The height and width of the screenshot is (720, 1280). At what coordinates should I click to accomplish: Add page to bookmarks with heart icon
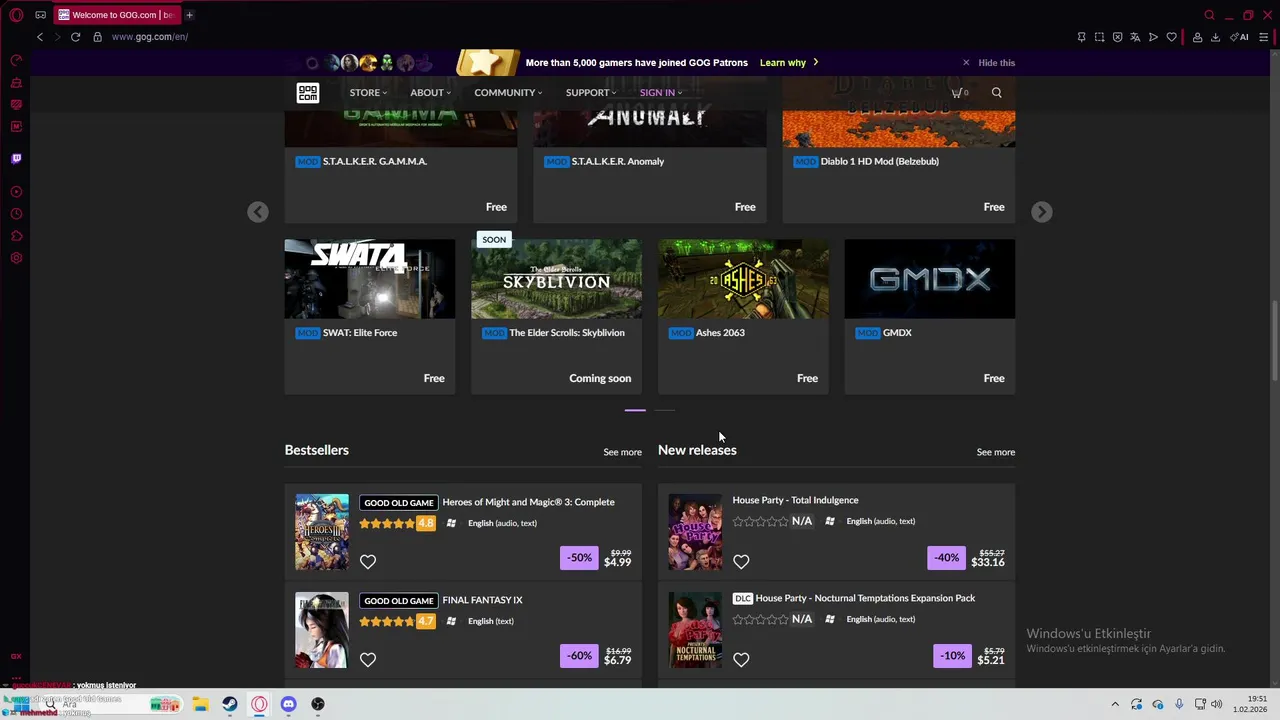pyautogui.click(x=1171, y=37)
